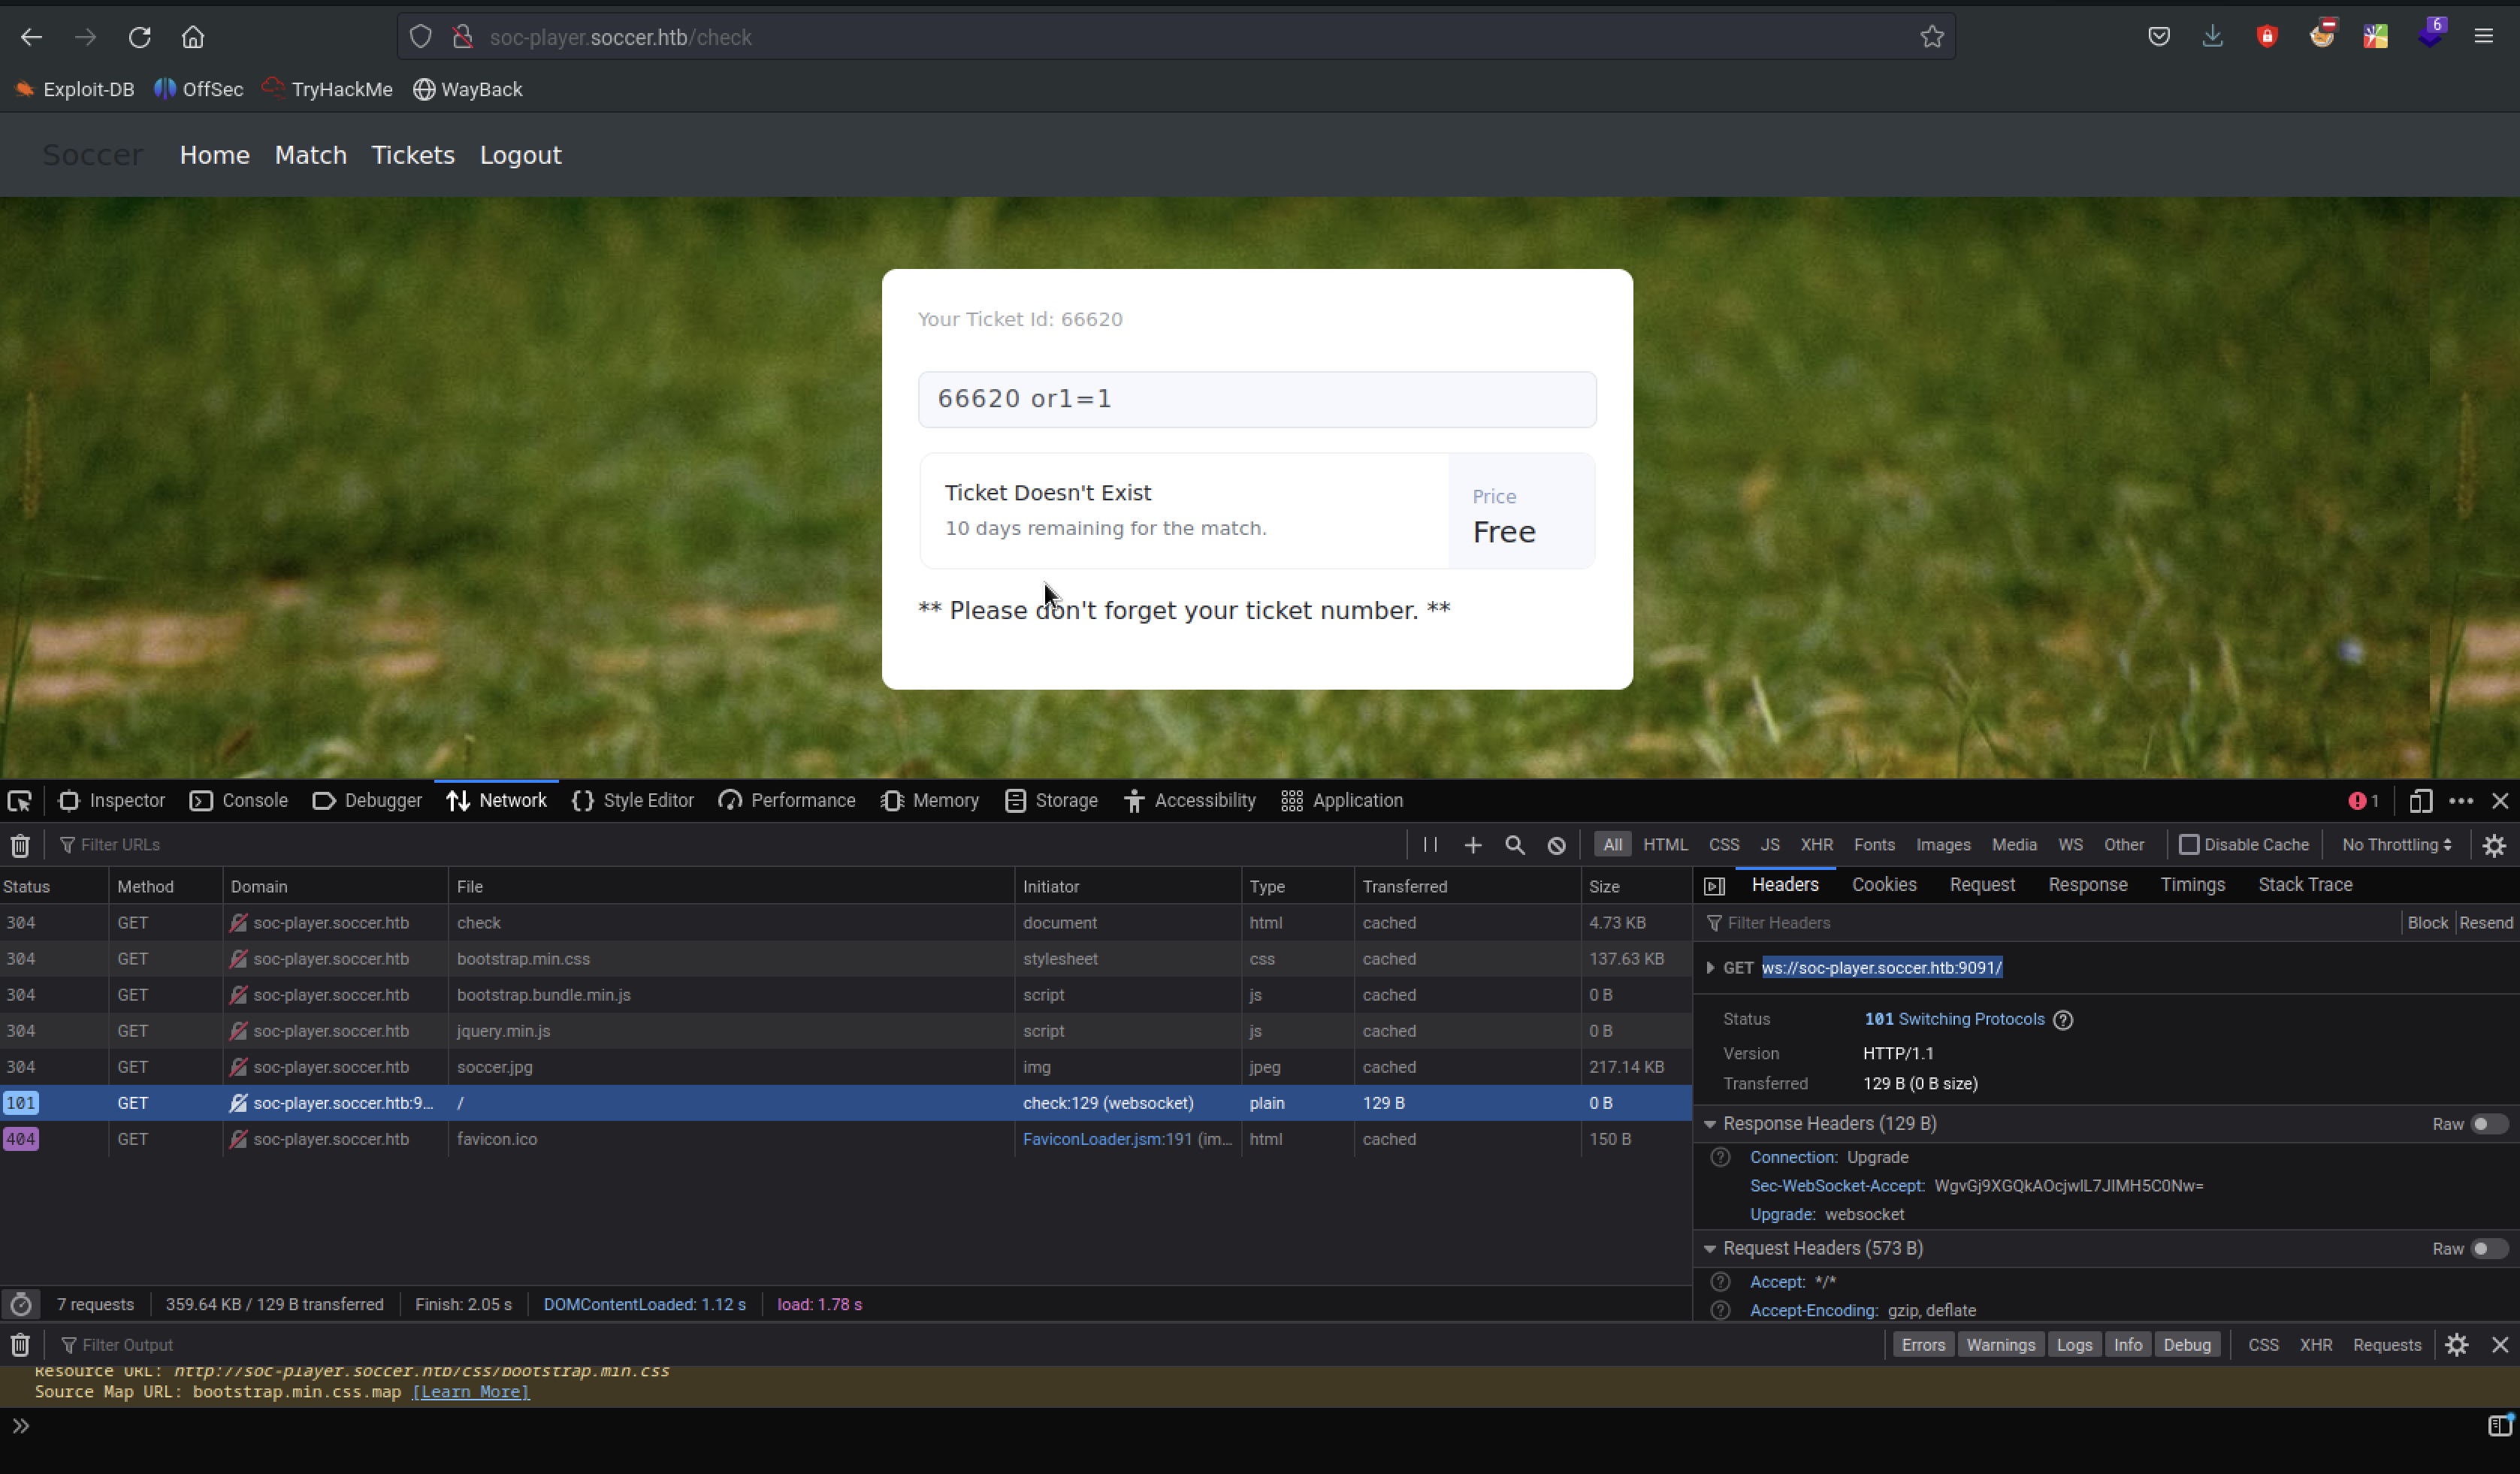Click the Resend button

pos(2486,923)
